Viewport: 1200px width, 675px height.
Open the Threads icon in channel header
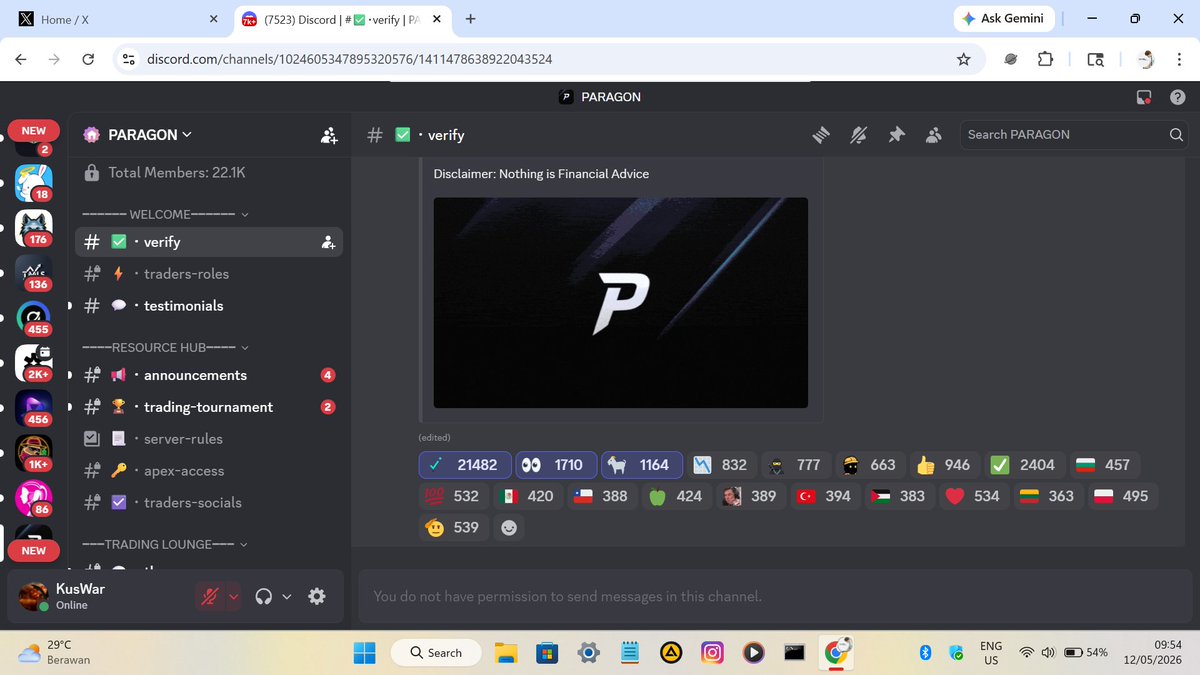821,135
